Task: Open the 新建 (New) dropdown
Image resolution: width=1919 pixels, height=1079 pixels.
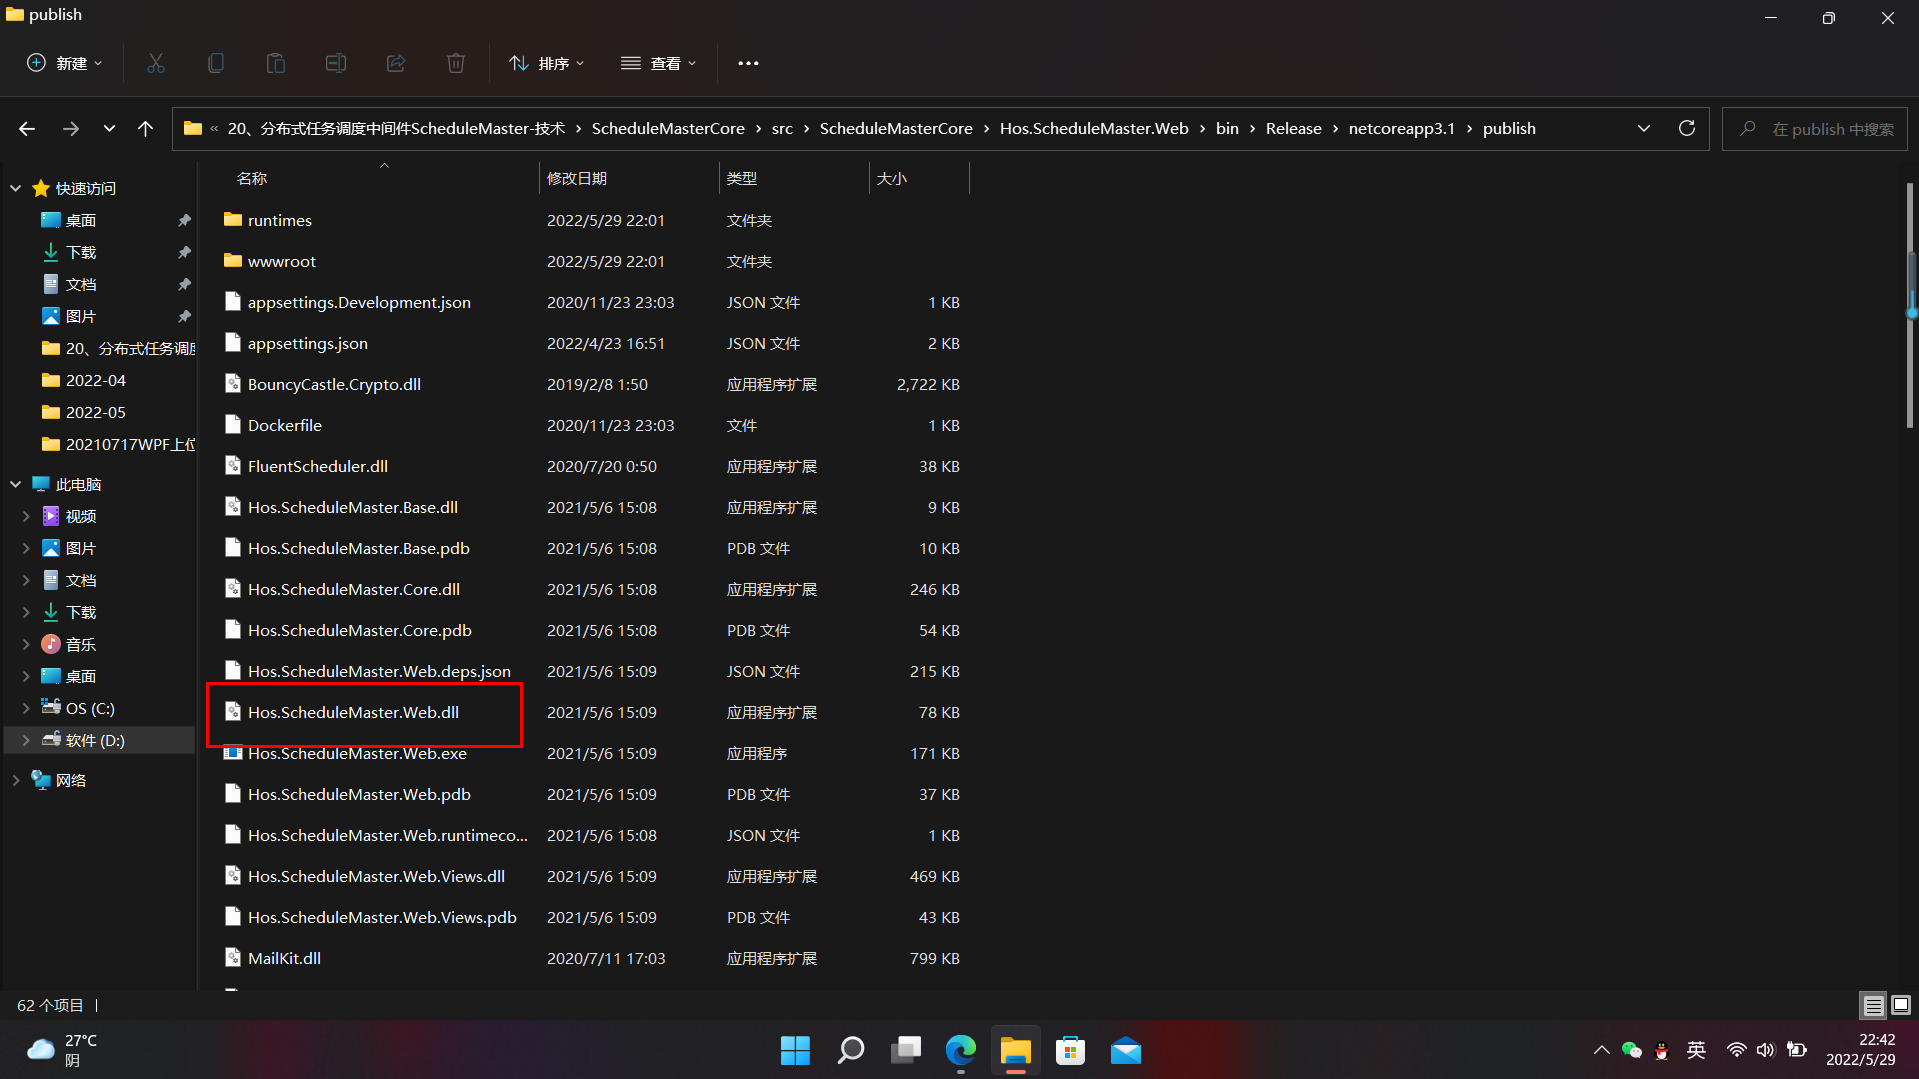Action: click(64, 63)
